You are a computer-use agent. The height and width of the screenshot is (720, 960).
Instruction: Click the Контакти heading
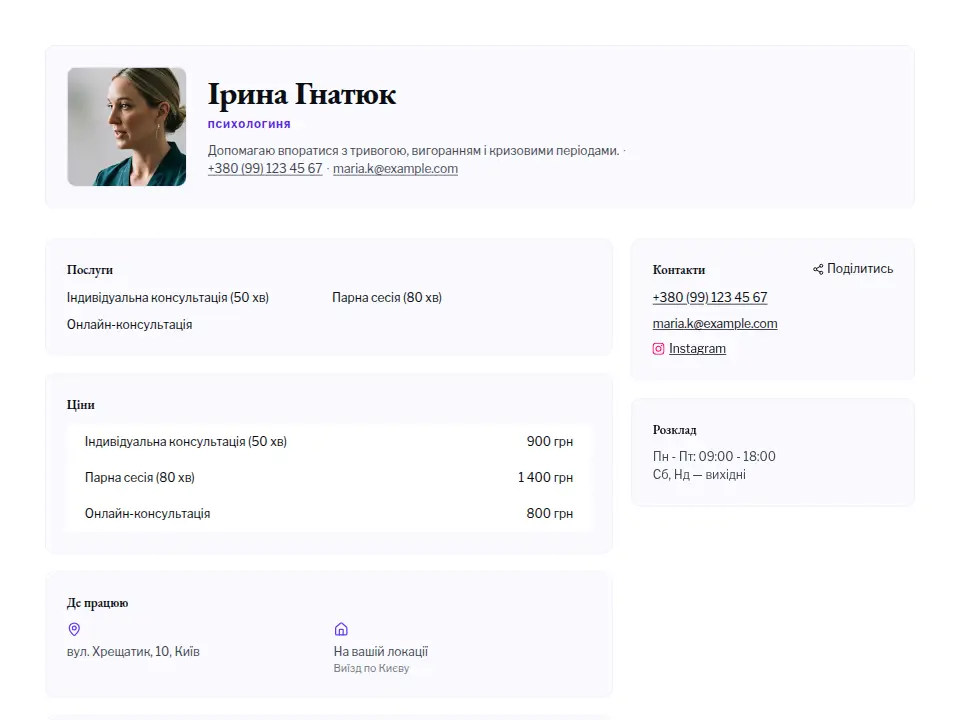pos(679,270)
